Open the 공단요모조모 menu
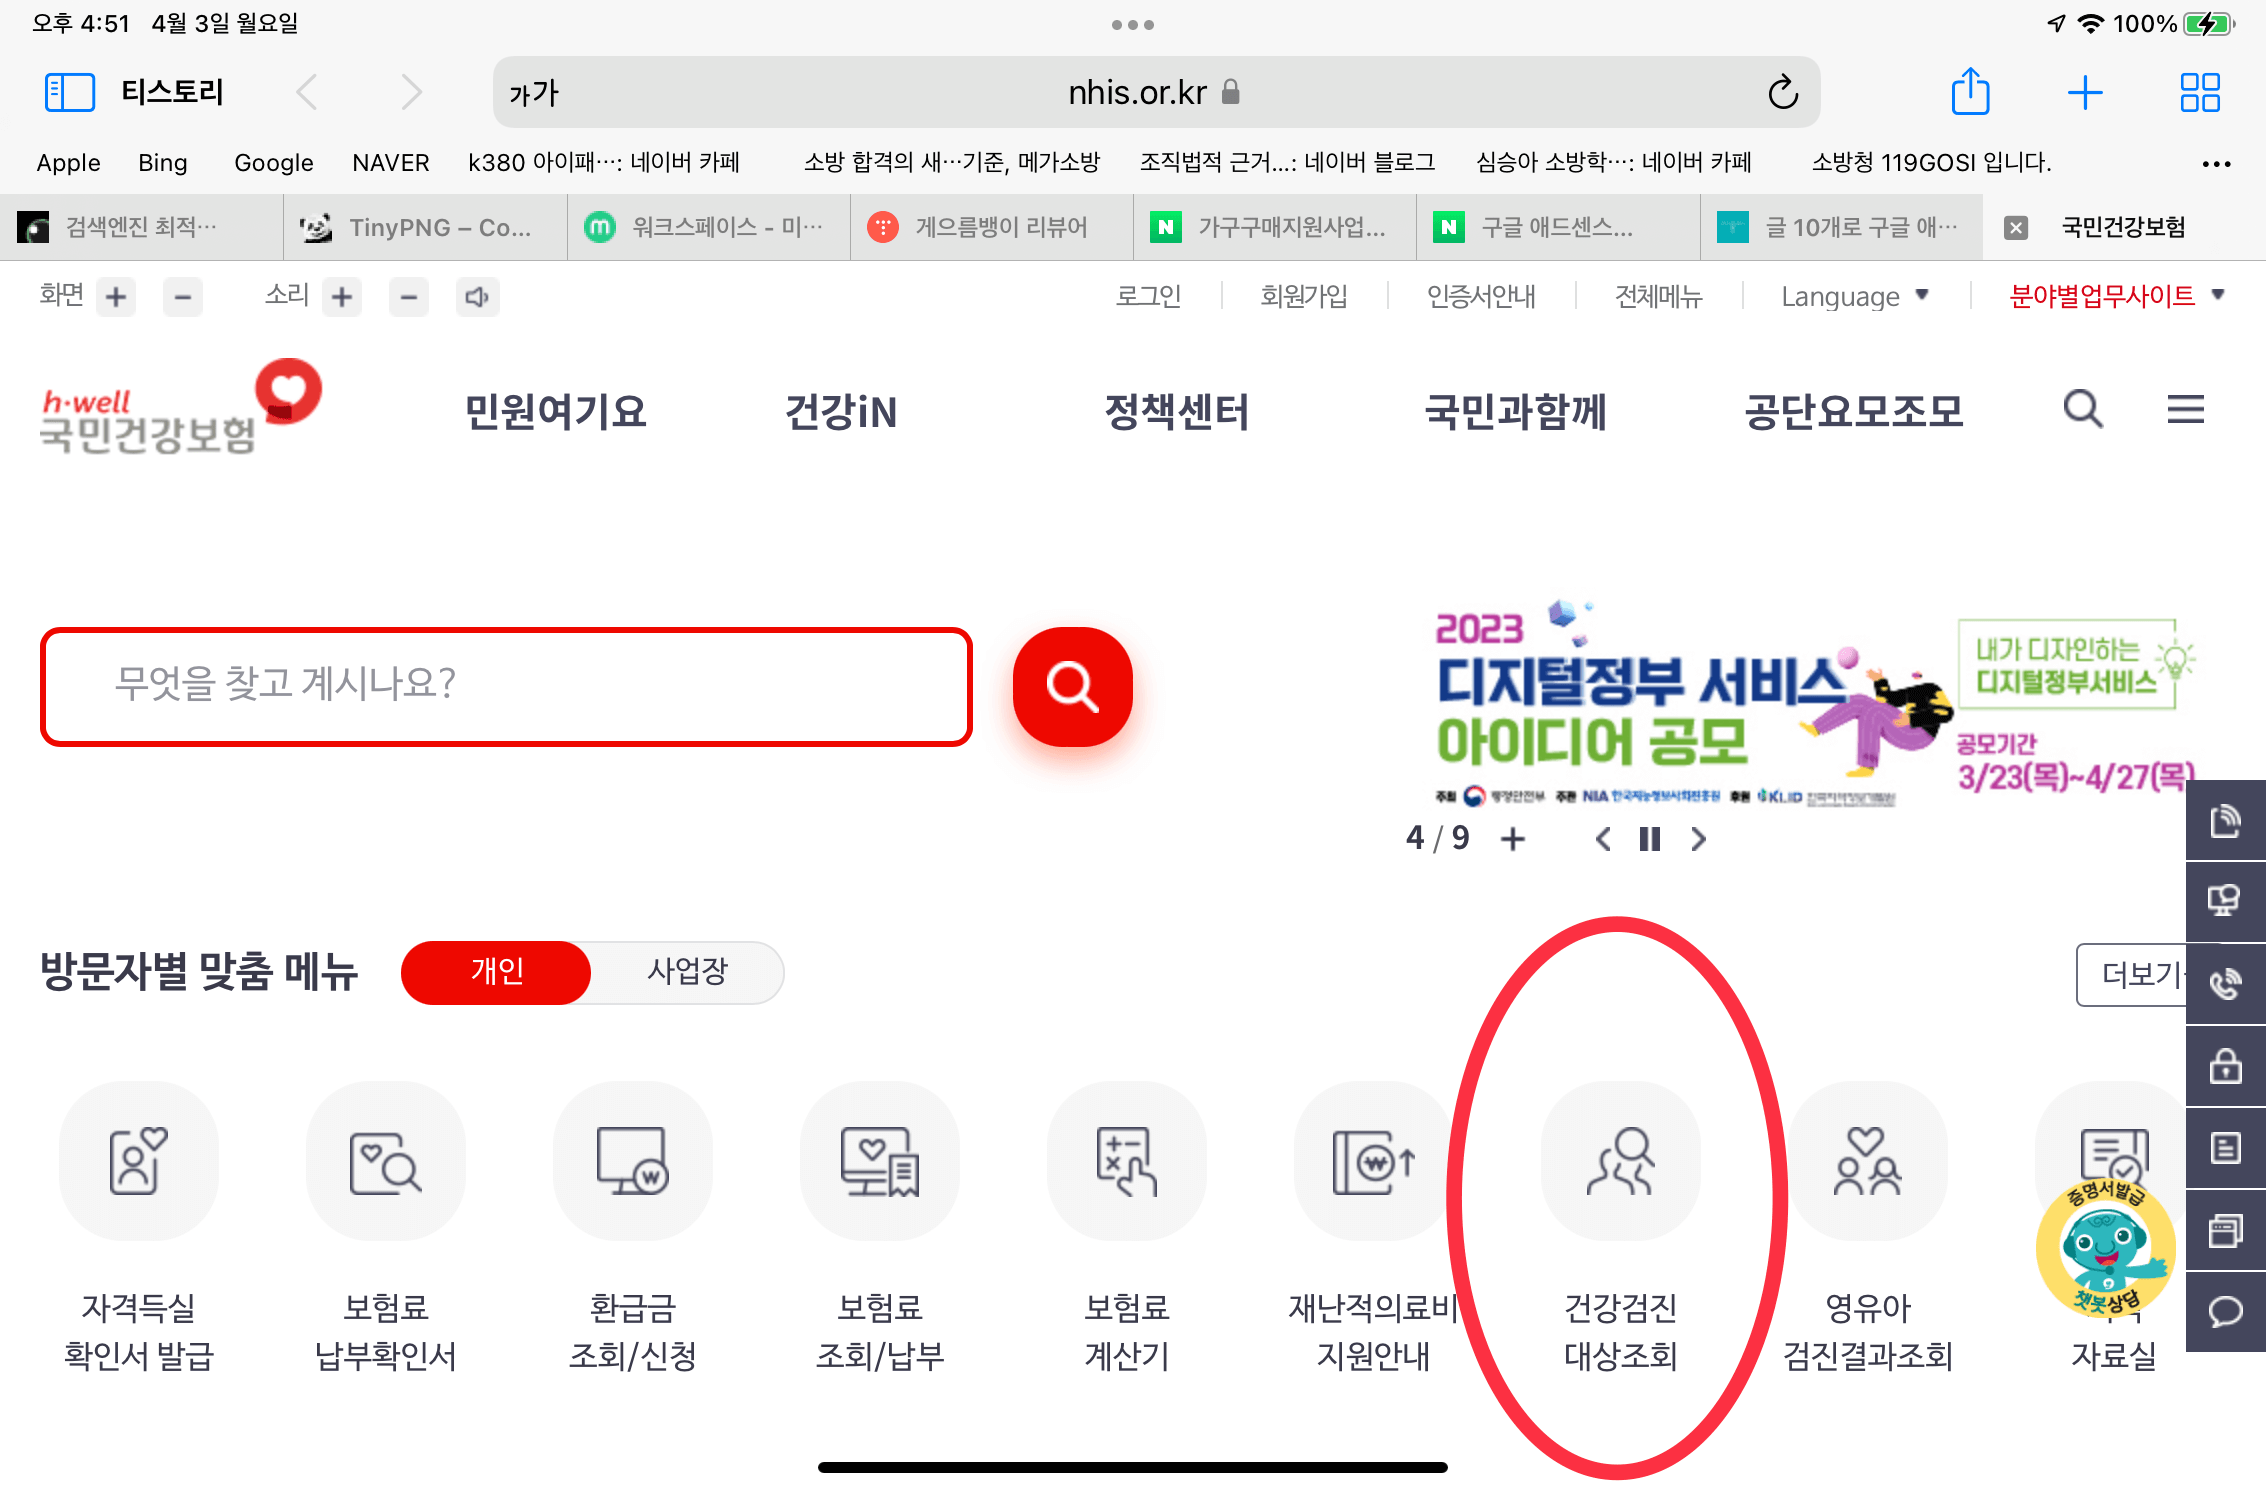Image resolution: width=2266 pixels, height=1488 pixels. 1855,412
